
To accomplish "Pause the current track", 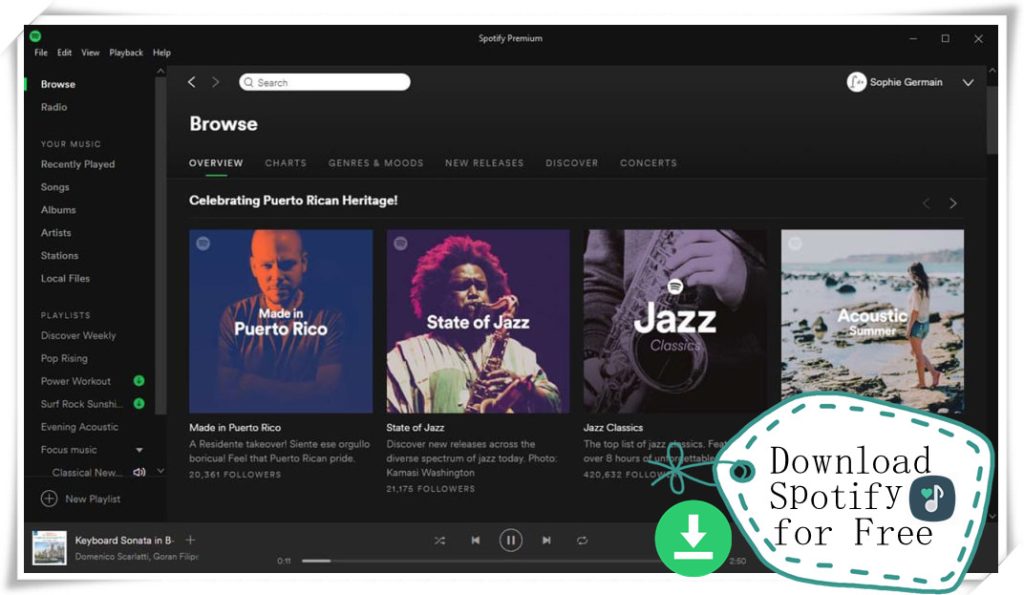I will (511, 540).
